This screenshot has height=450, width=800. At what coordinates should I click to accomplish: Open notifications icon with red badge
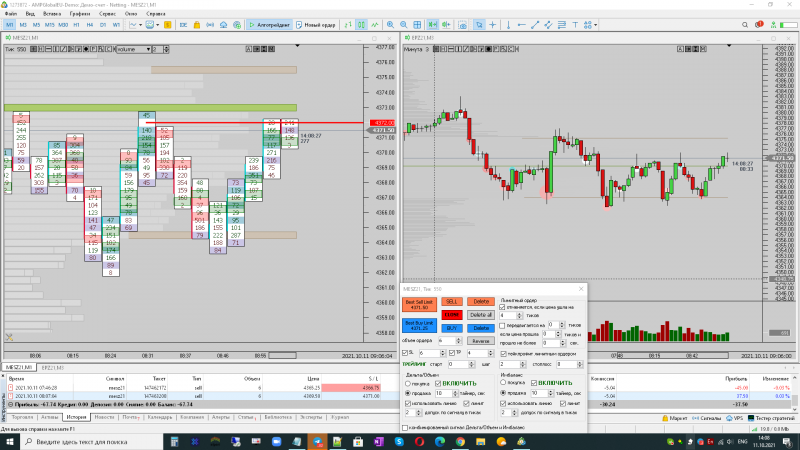click(x=759, y=24)
